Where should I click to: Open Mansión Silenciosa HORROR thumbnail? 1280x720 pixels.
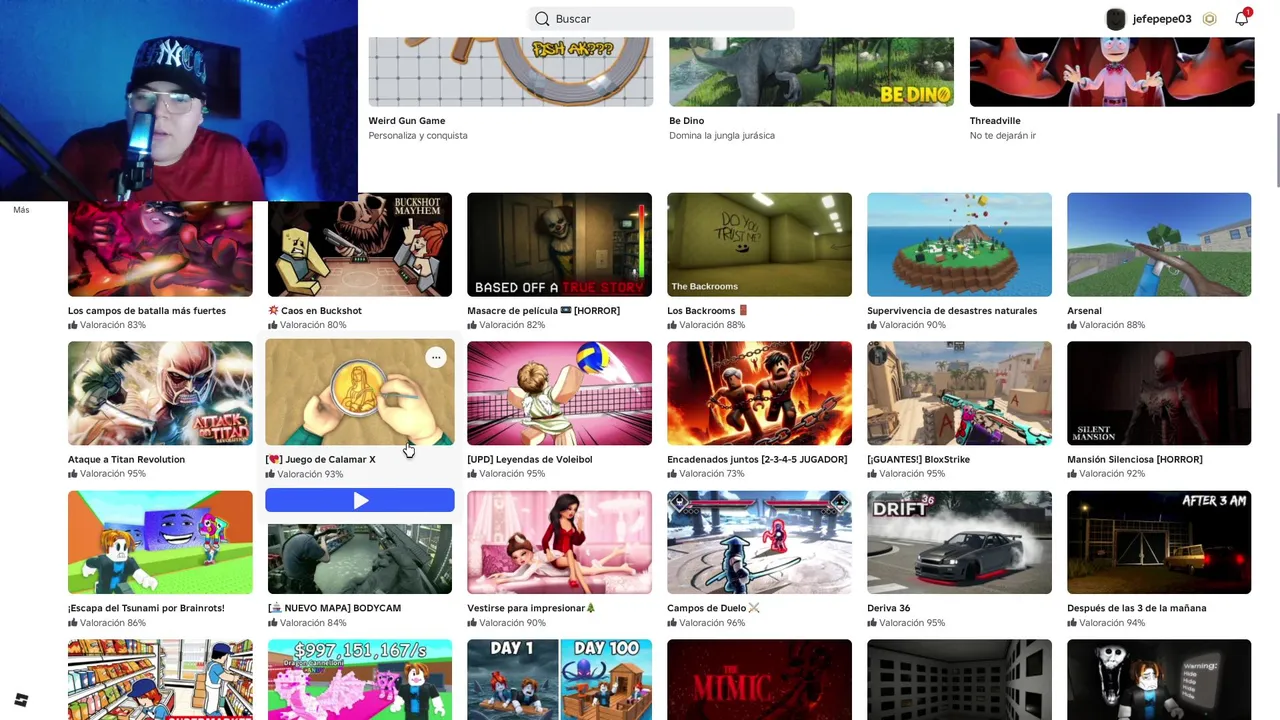pos(1159,393)
